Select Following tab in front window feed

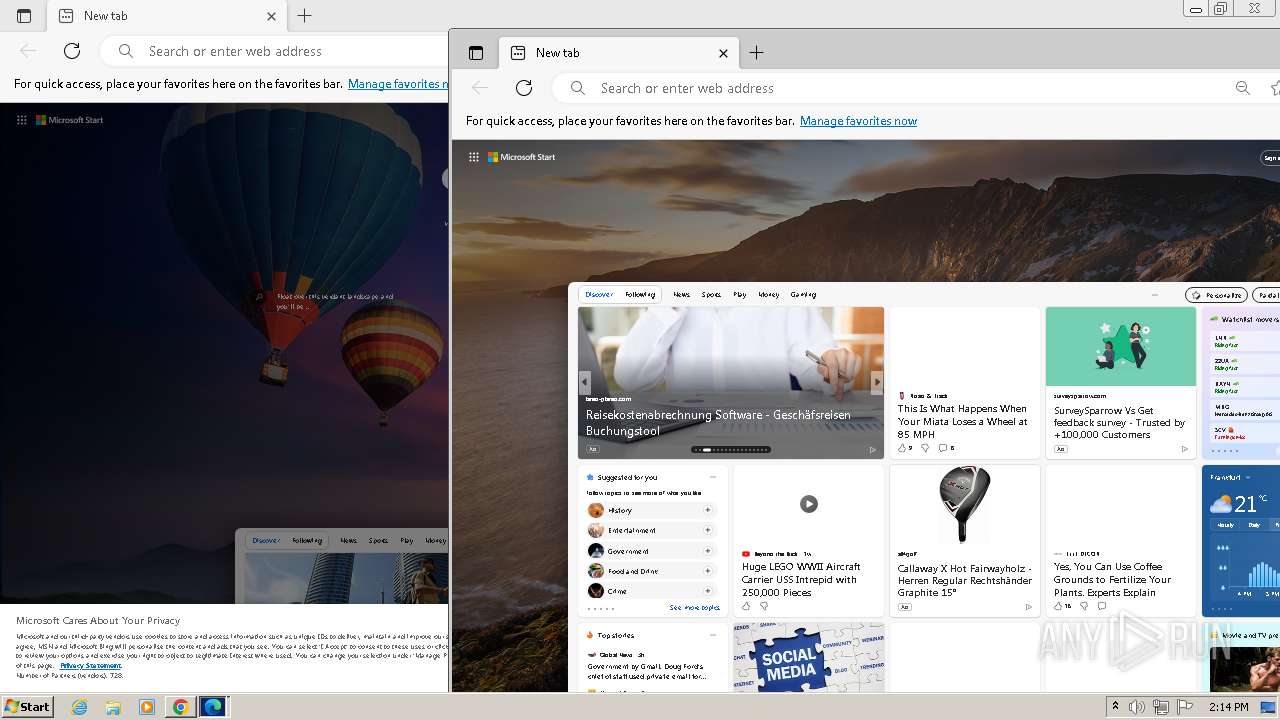pyautogui.click(x=640, y=295)
